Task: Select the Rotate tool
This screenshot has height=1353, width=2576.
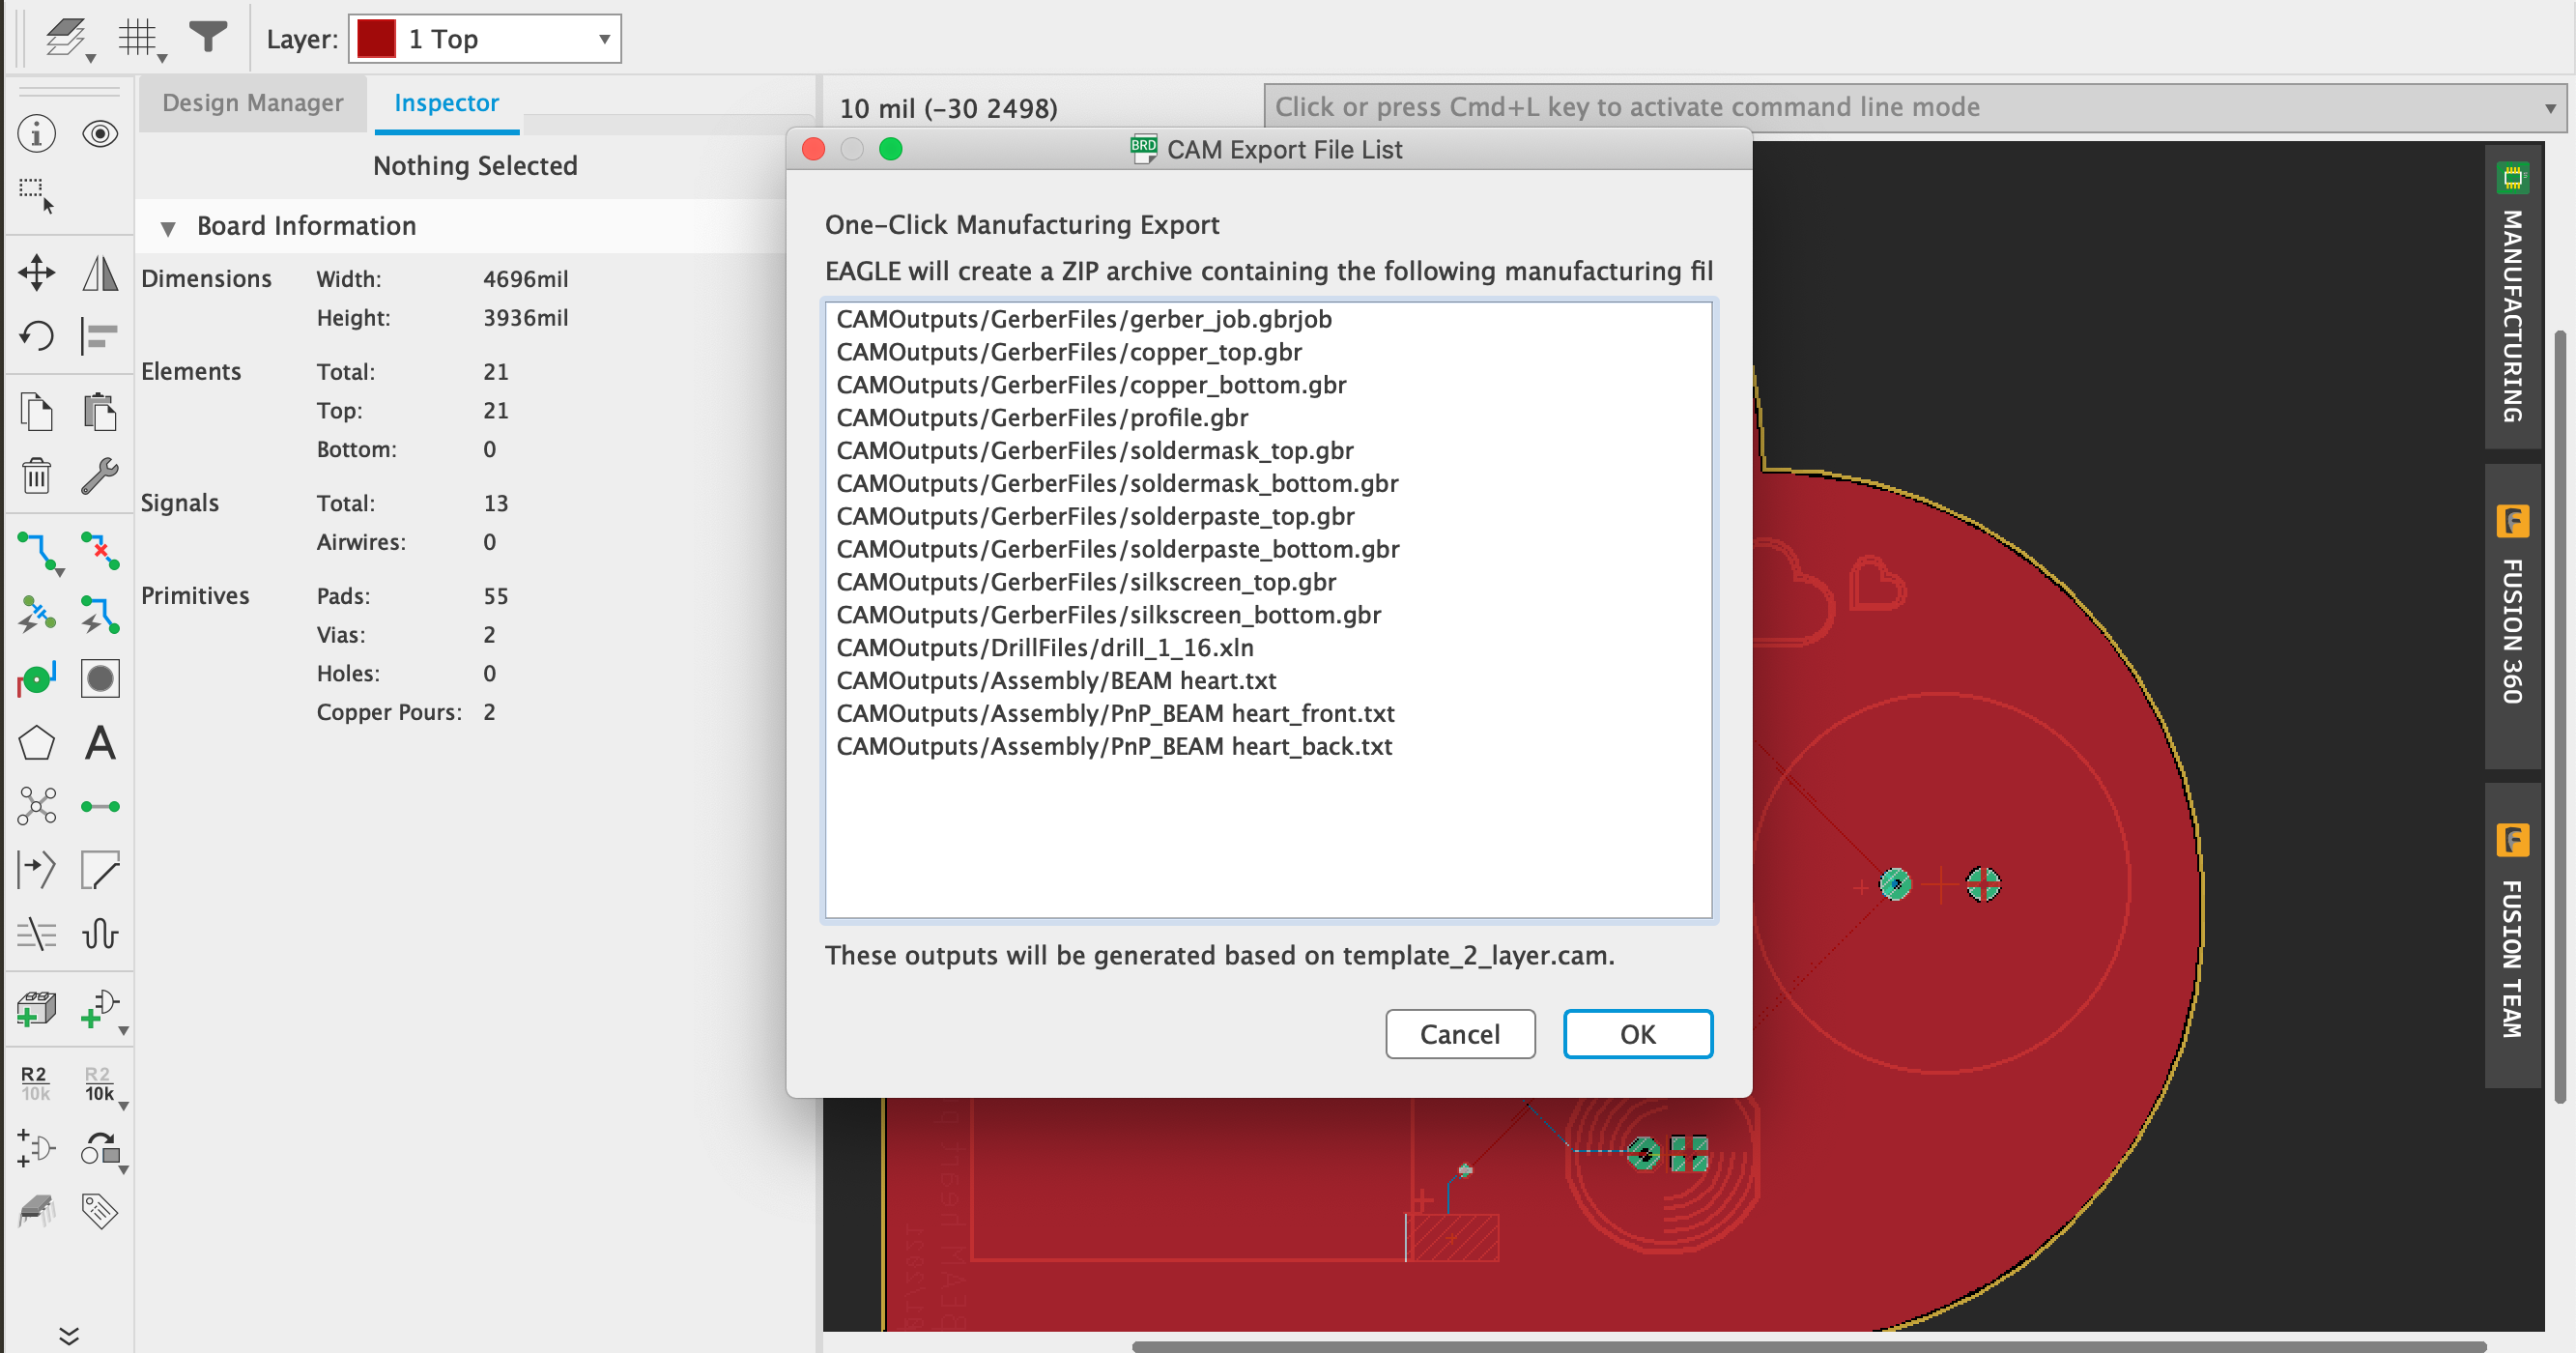Action: click(x=36, y=336)
